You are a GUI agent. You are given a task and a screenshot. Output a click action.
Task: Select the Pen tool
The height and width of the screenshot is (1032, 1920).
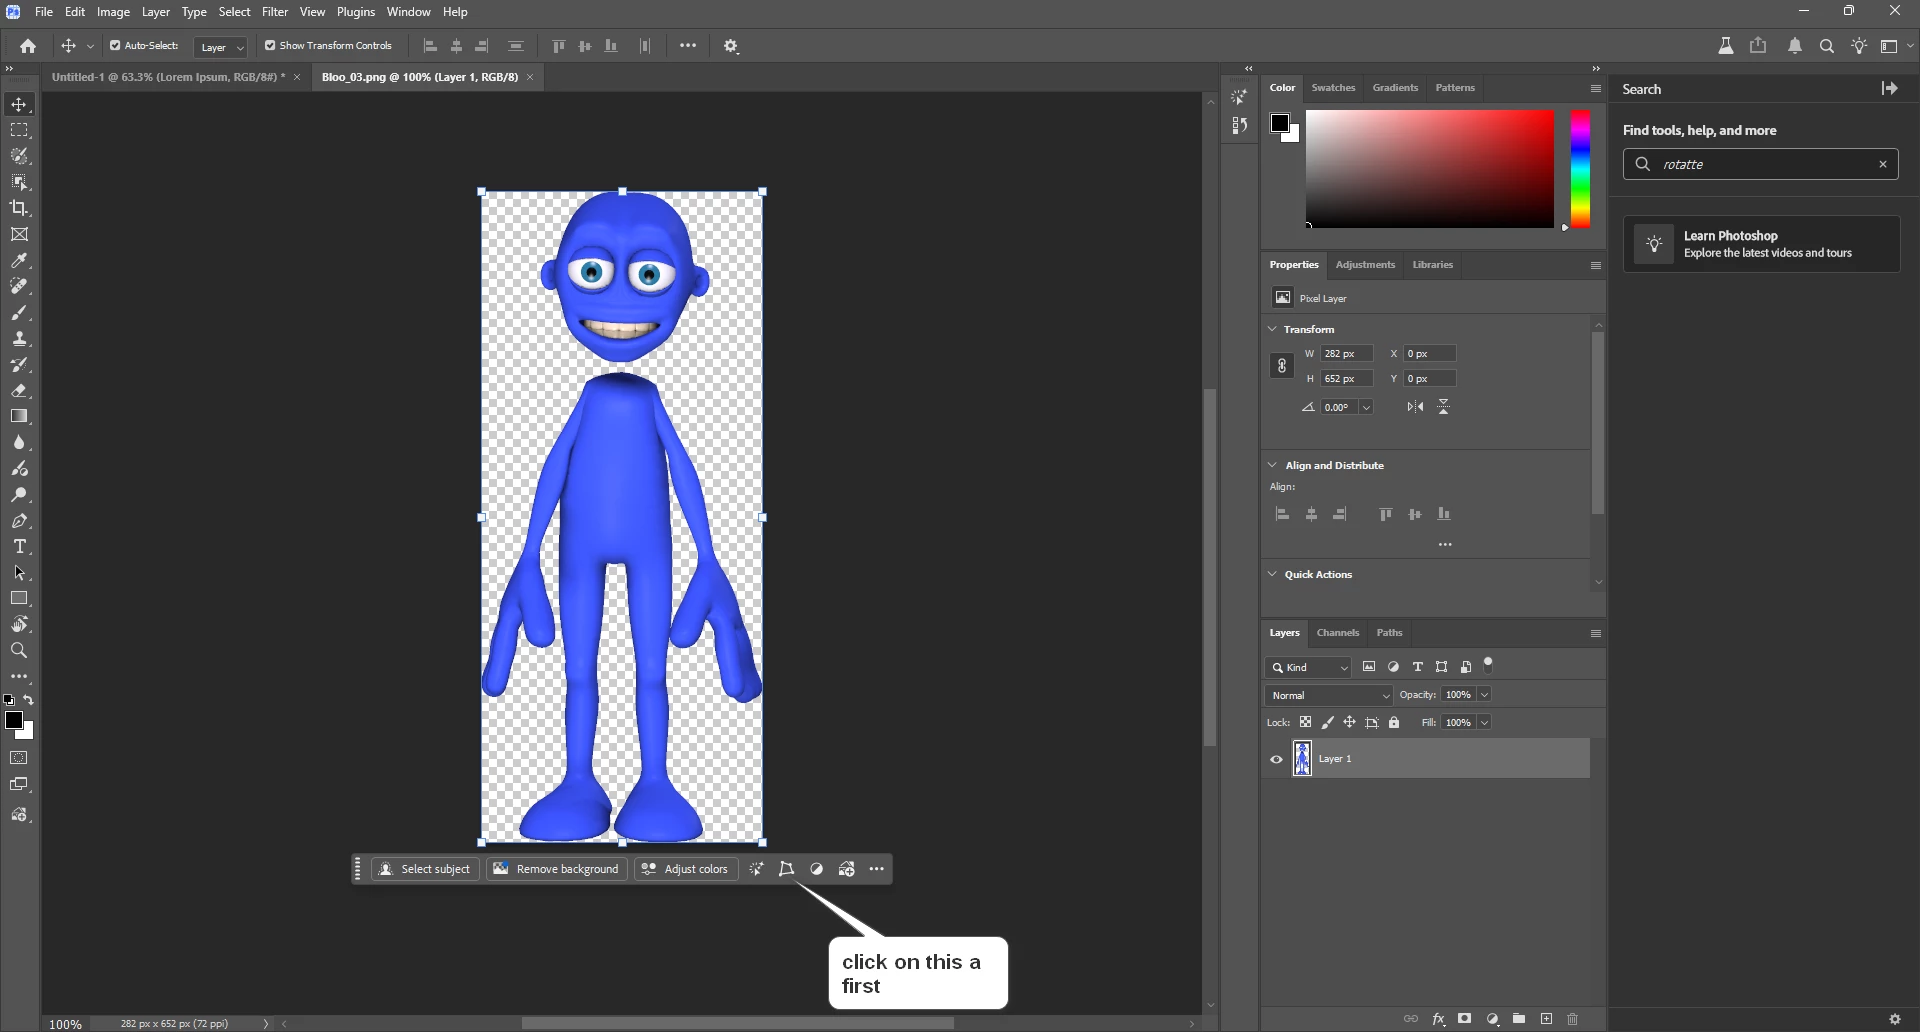point(19,521)
